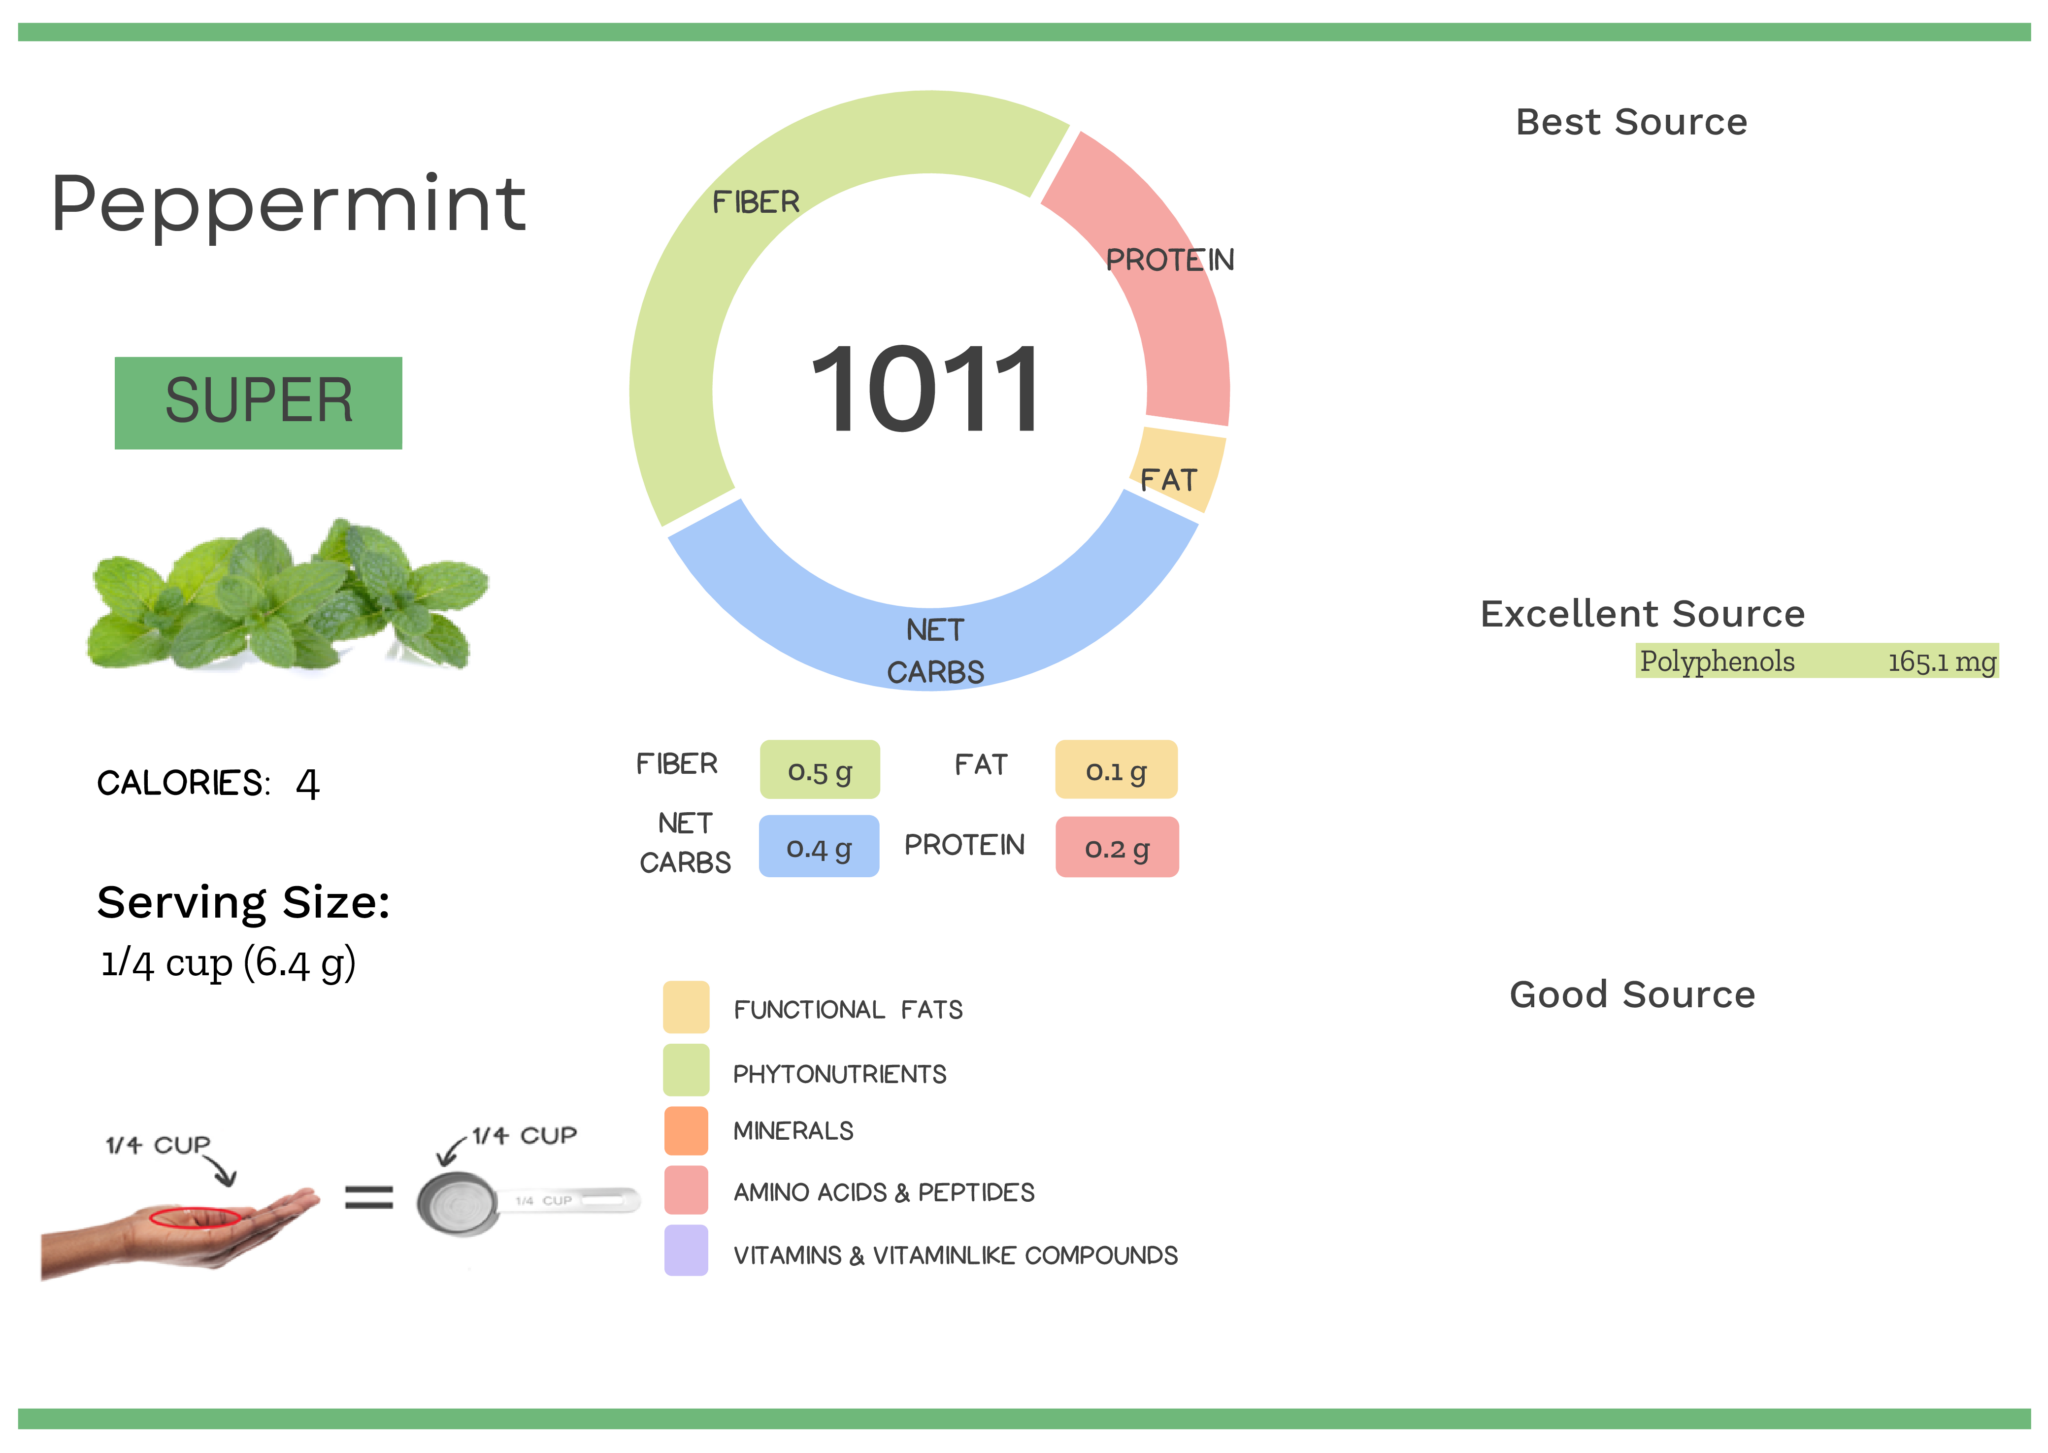Toggle the FUNCTIONAL FATS legend entry
This screenshot has height=1453, width=2048.
click(x=847, y=1008)
